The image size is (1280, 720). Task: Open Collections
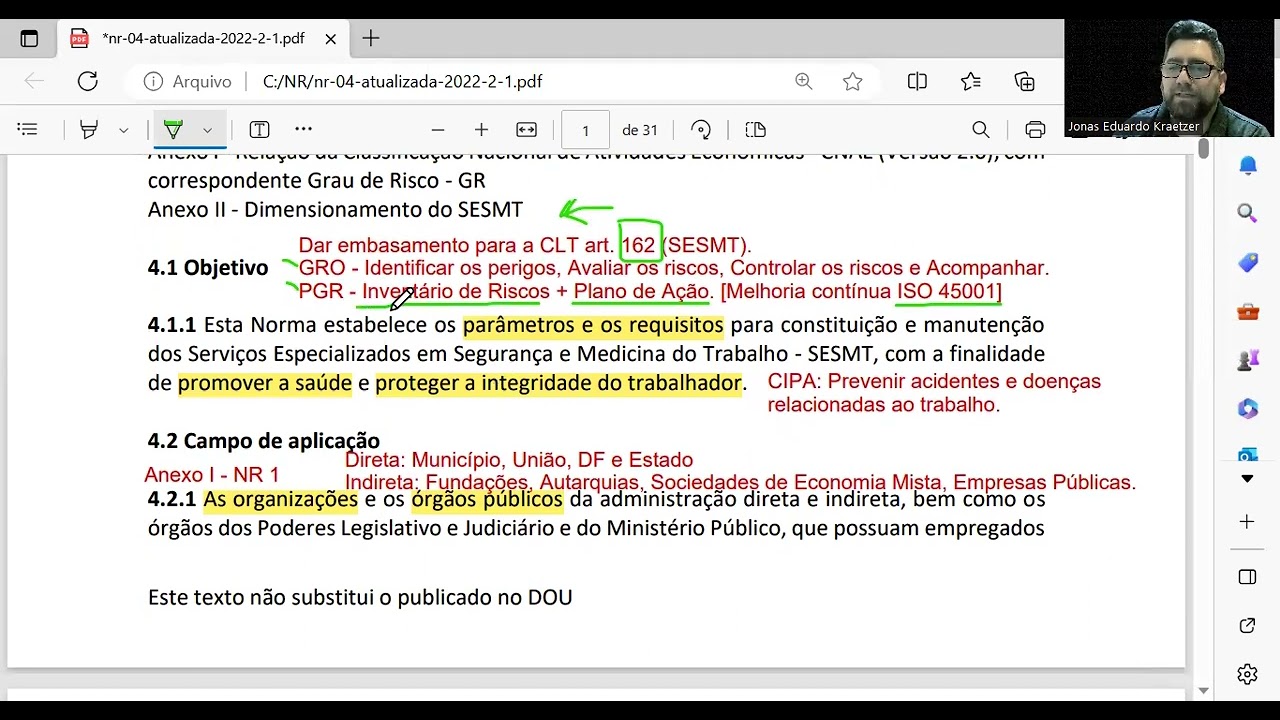(x=1025, y=82)
